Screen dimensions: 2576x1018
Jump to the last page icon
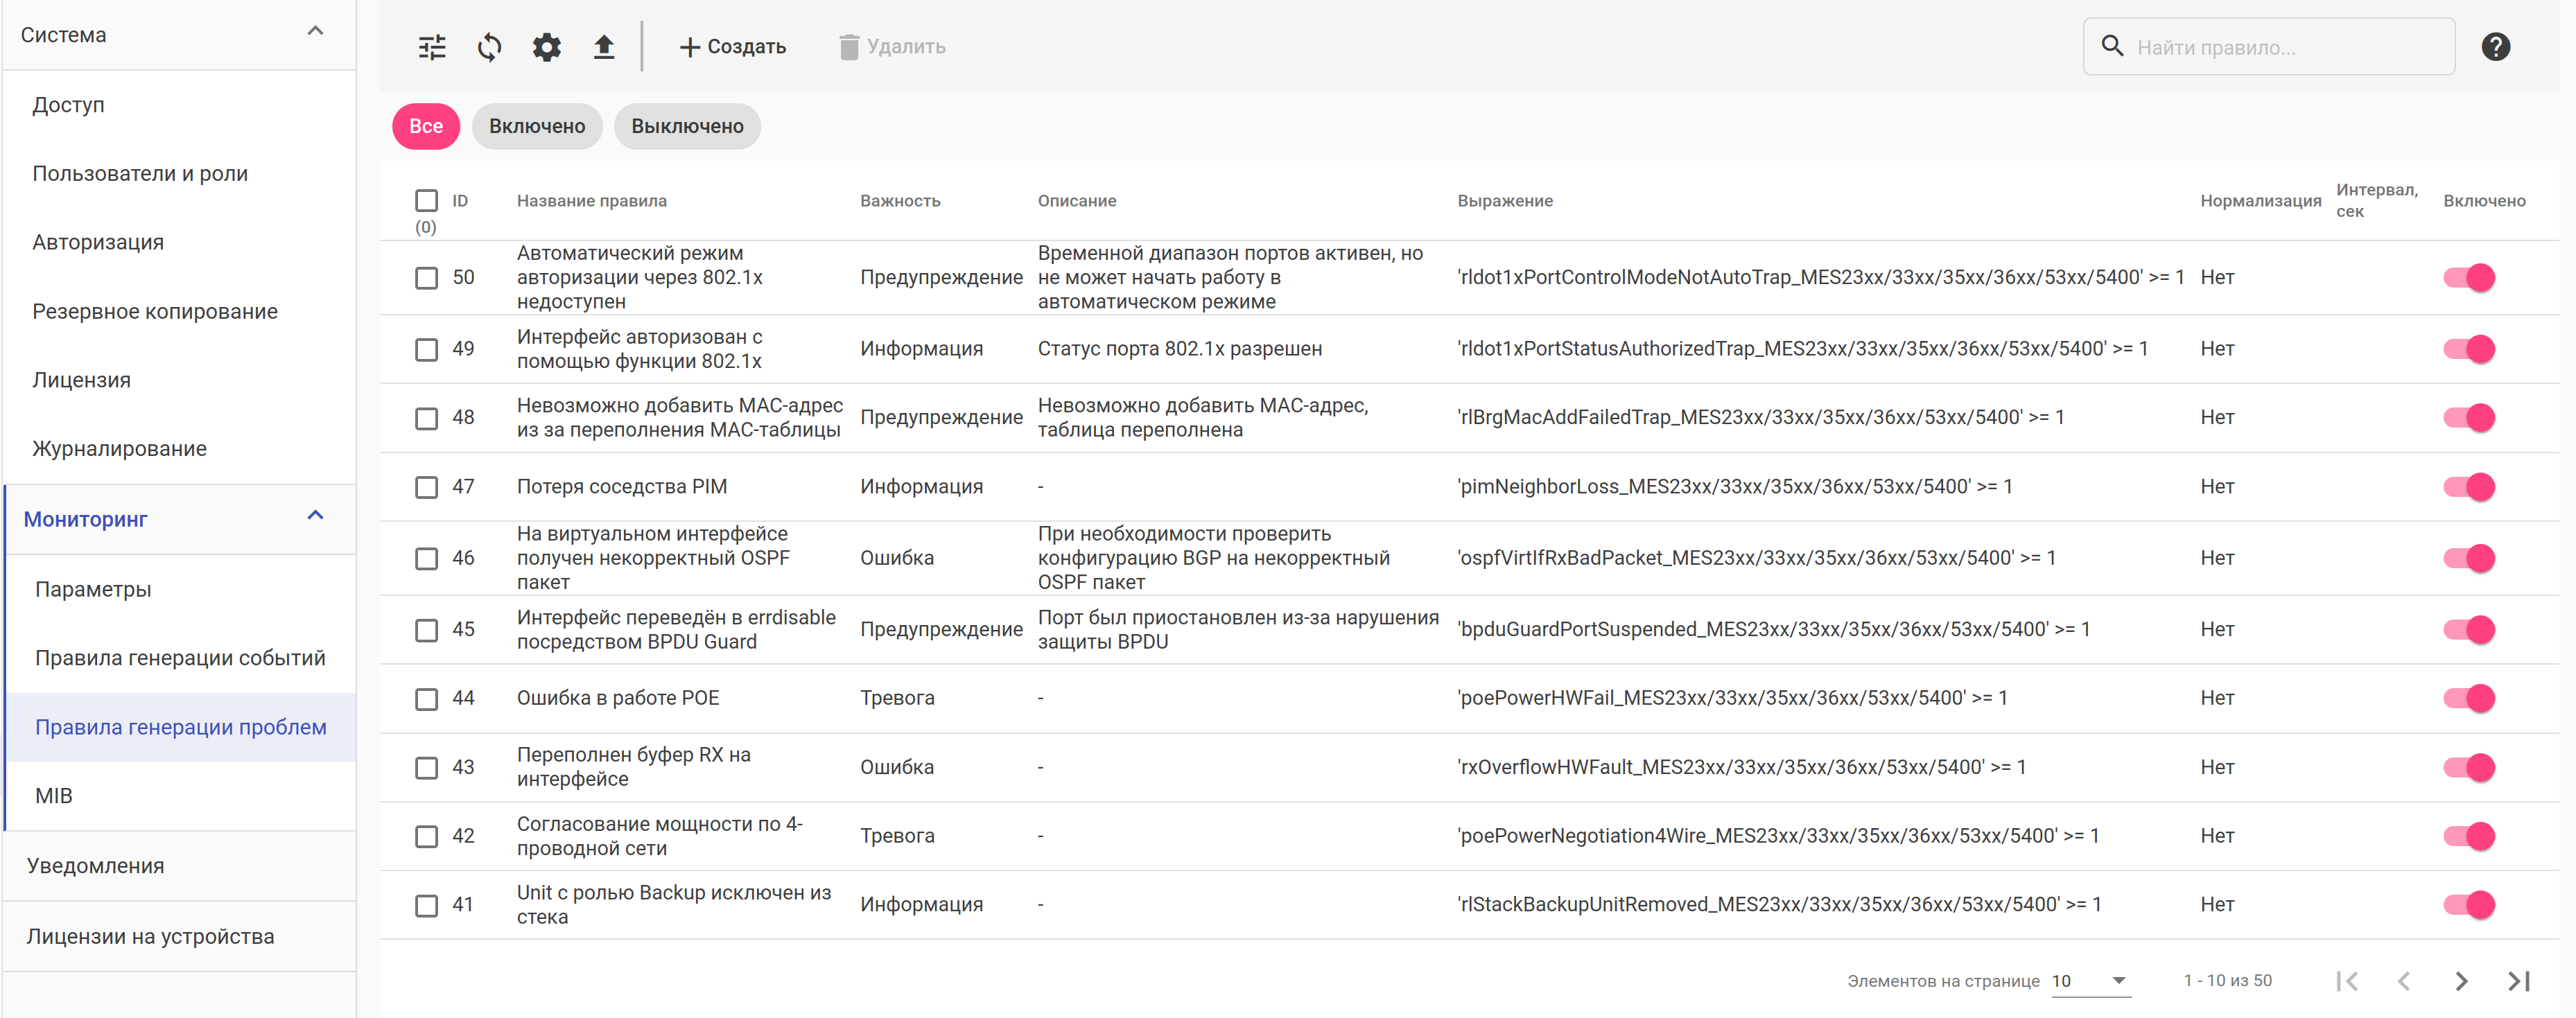pyautogui.click(x=2518, y=981)
